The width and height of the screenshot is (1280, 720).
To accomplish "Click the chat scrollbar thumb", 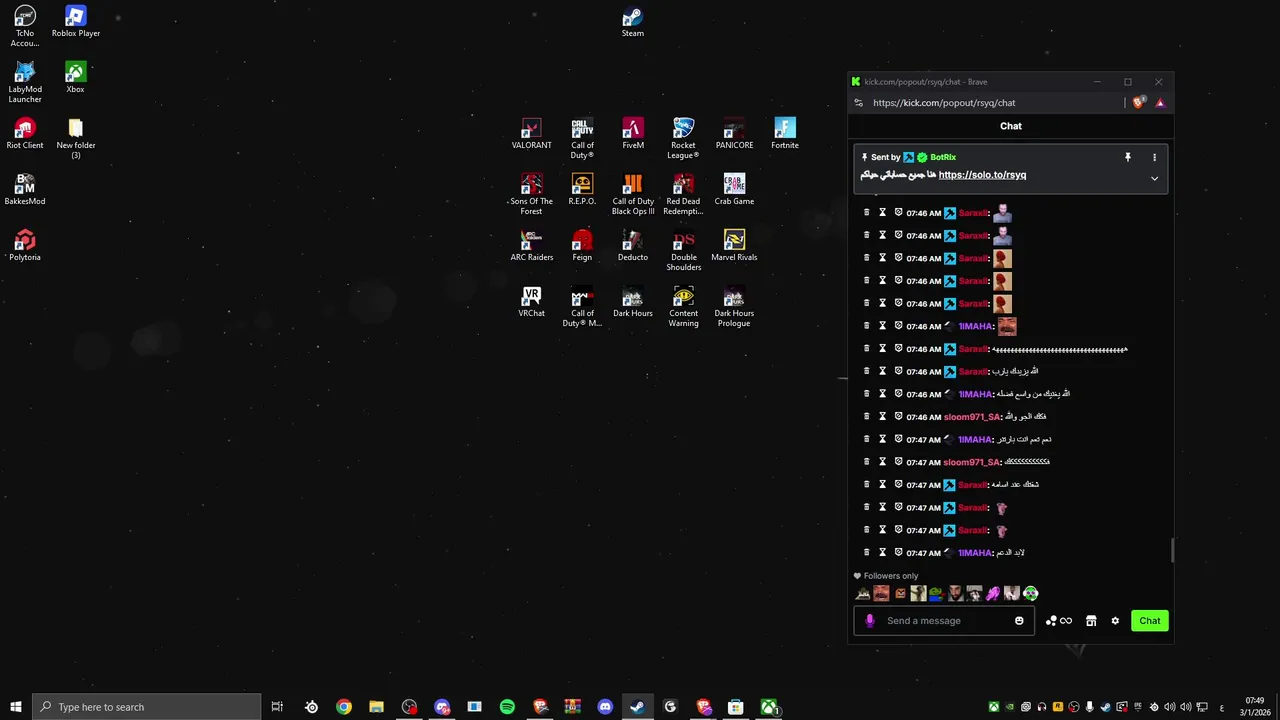I will coord(1172,550).
